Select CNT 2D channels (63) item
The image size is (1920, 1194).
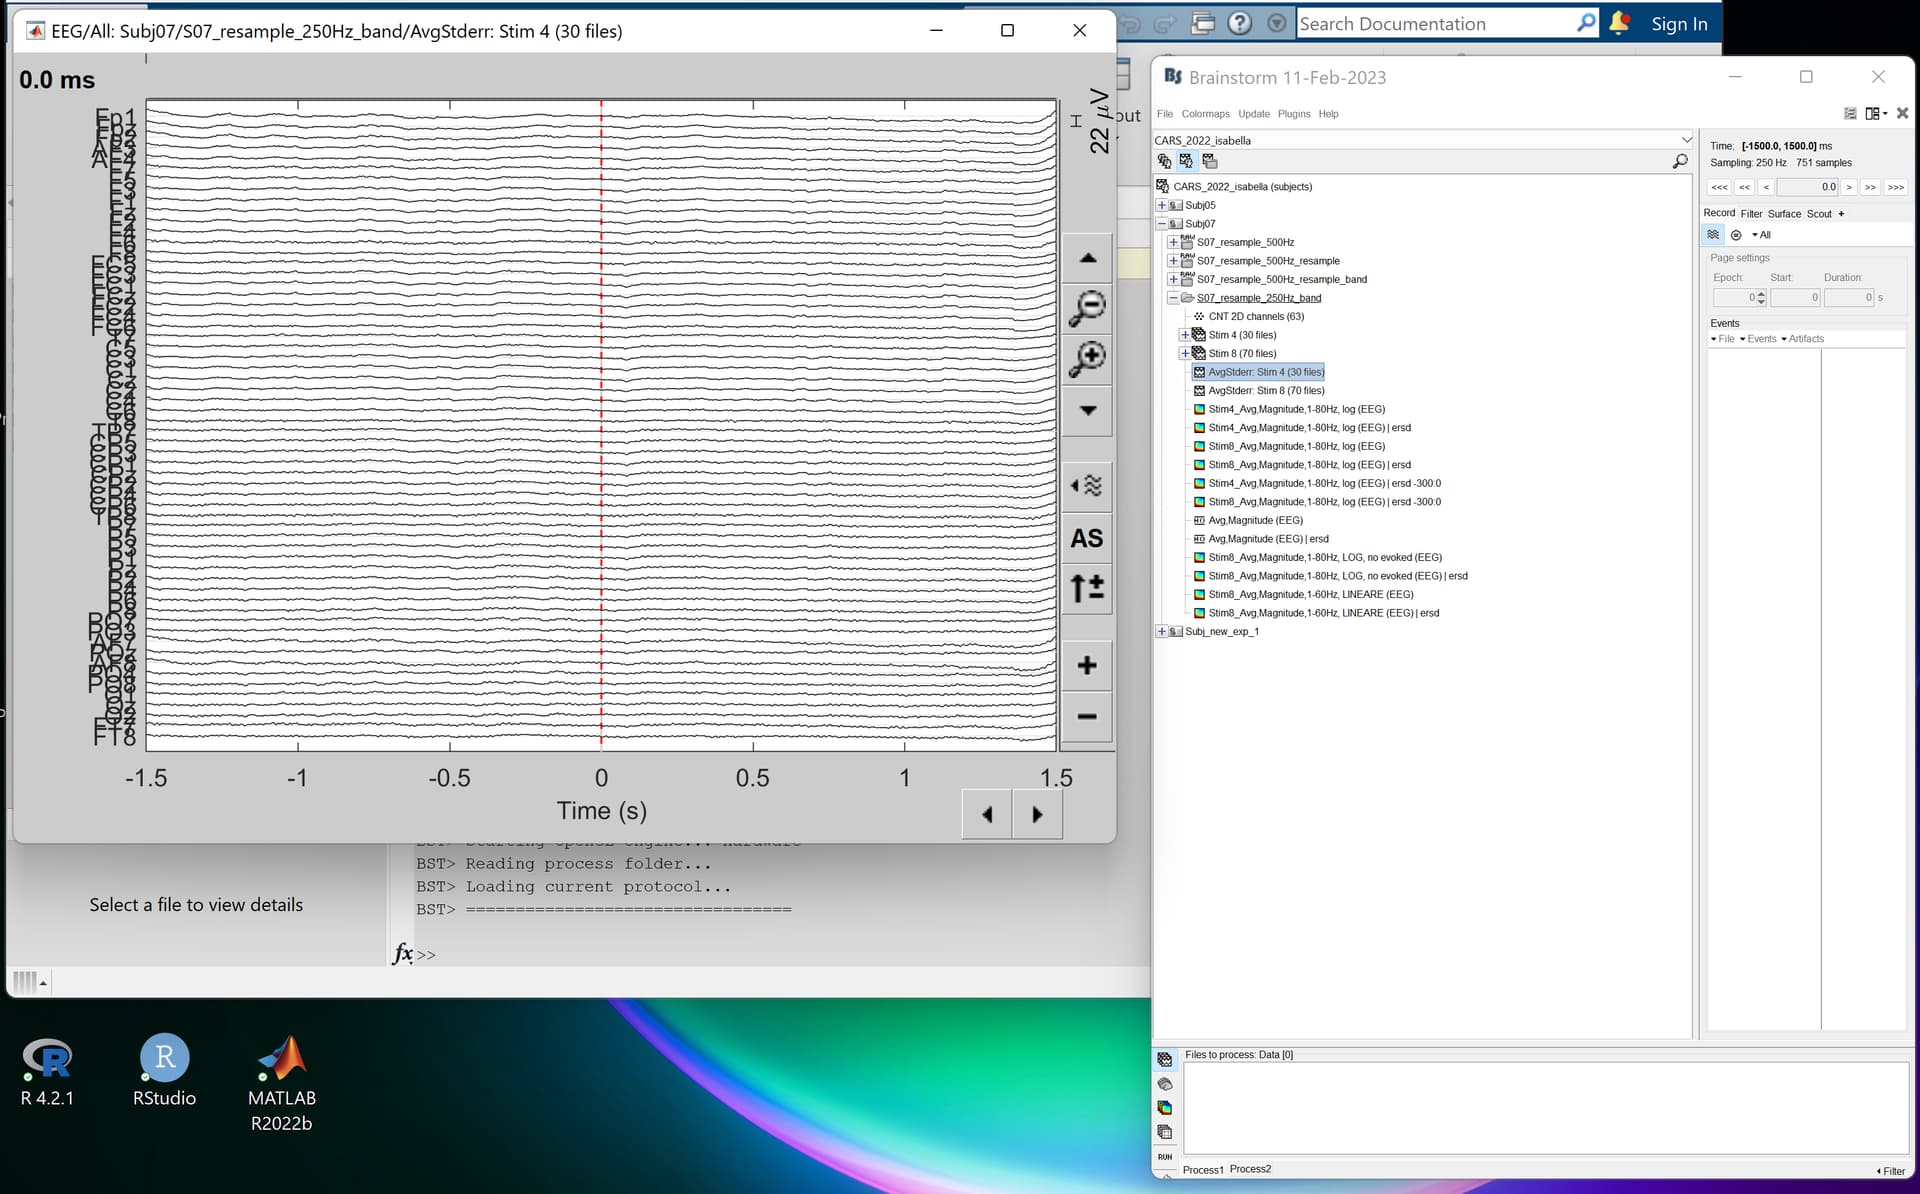(1256, 316)
